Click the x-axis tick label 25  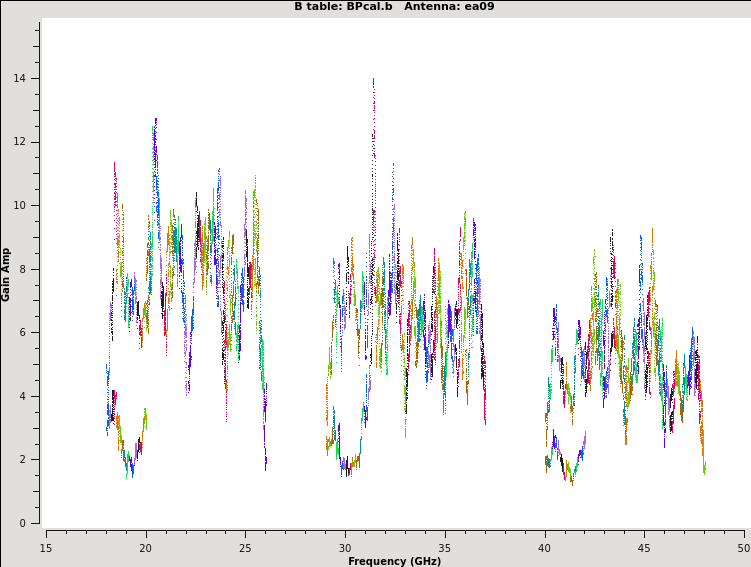245,548
